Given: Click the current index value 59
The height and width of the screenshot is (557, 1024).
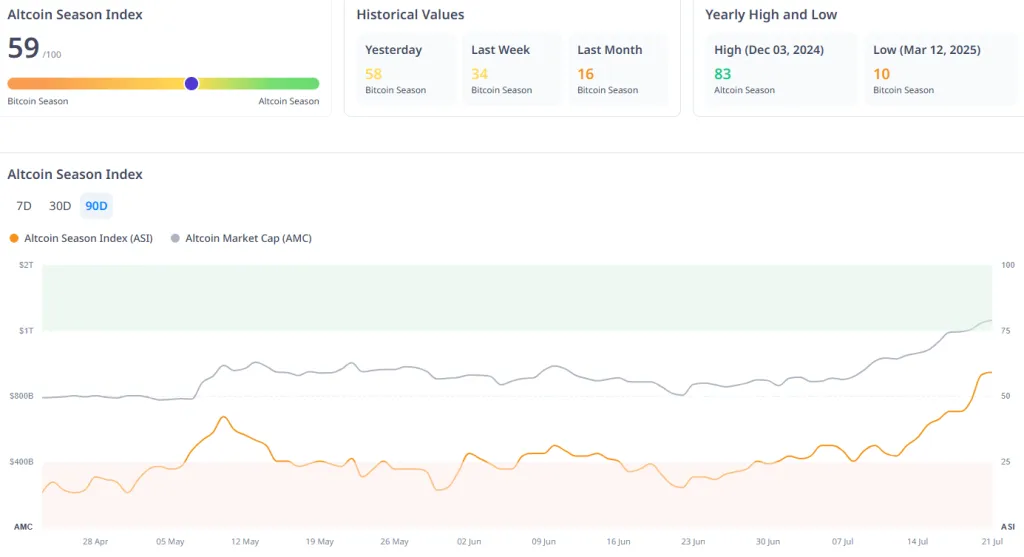Looking at the screenshot, I should pos(24,48).
